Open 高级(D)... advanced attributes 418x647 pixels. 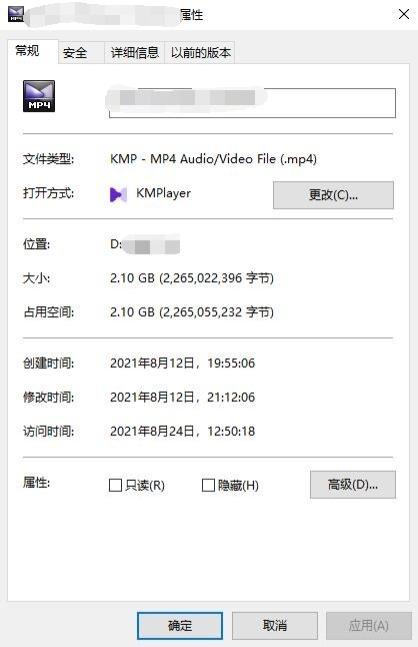click(353, 485)
